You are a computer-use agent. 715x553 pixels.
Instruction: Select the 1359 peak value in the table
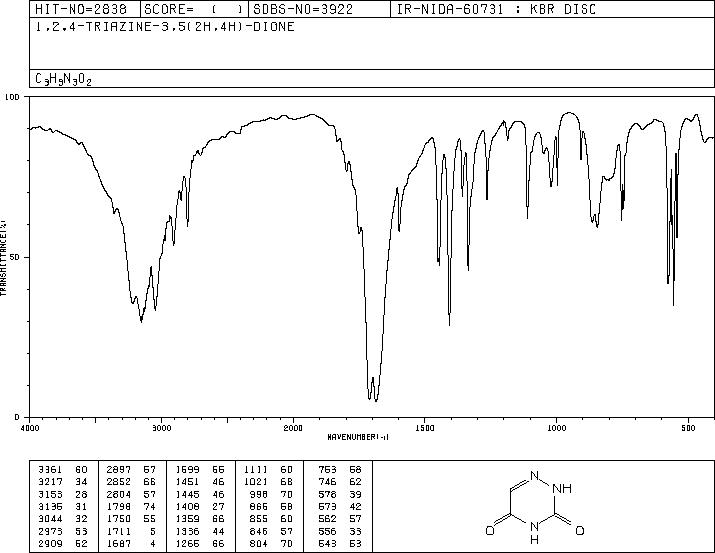(187, 519)
